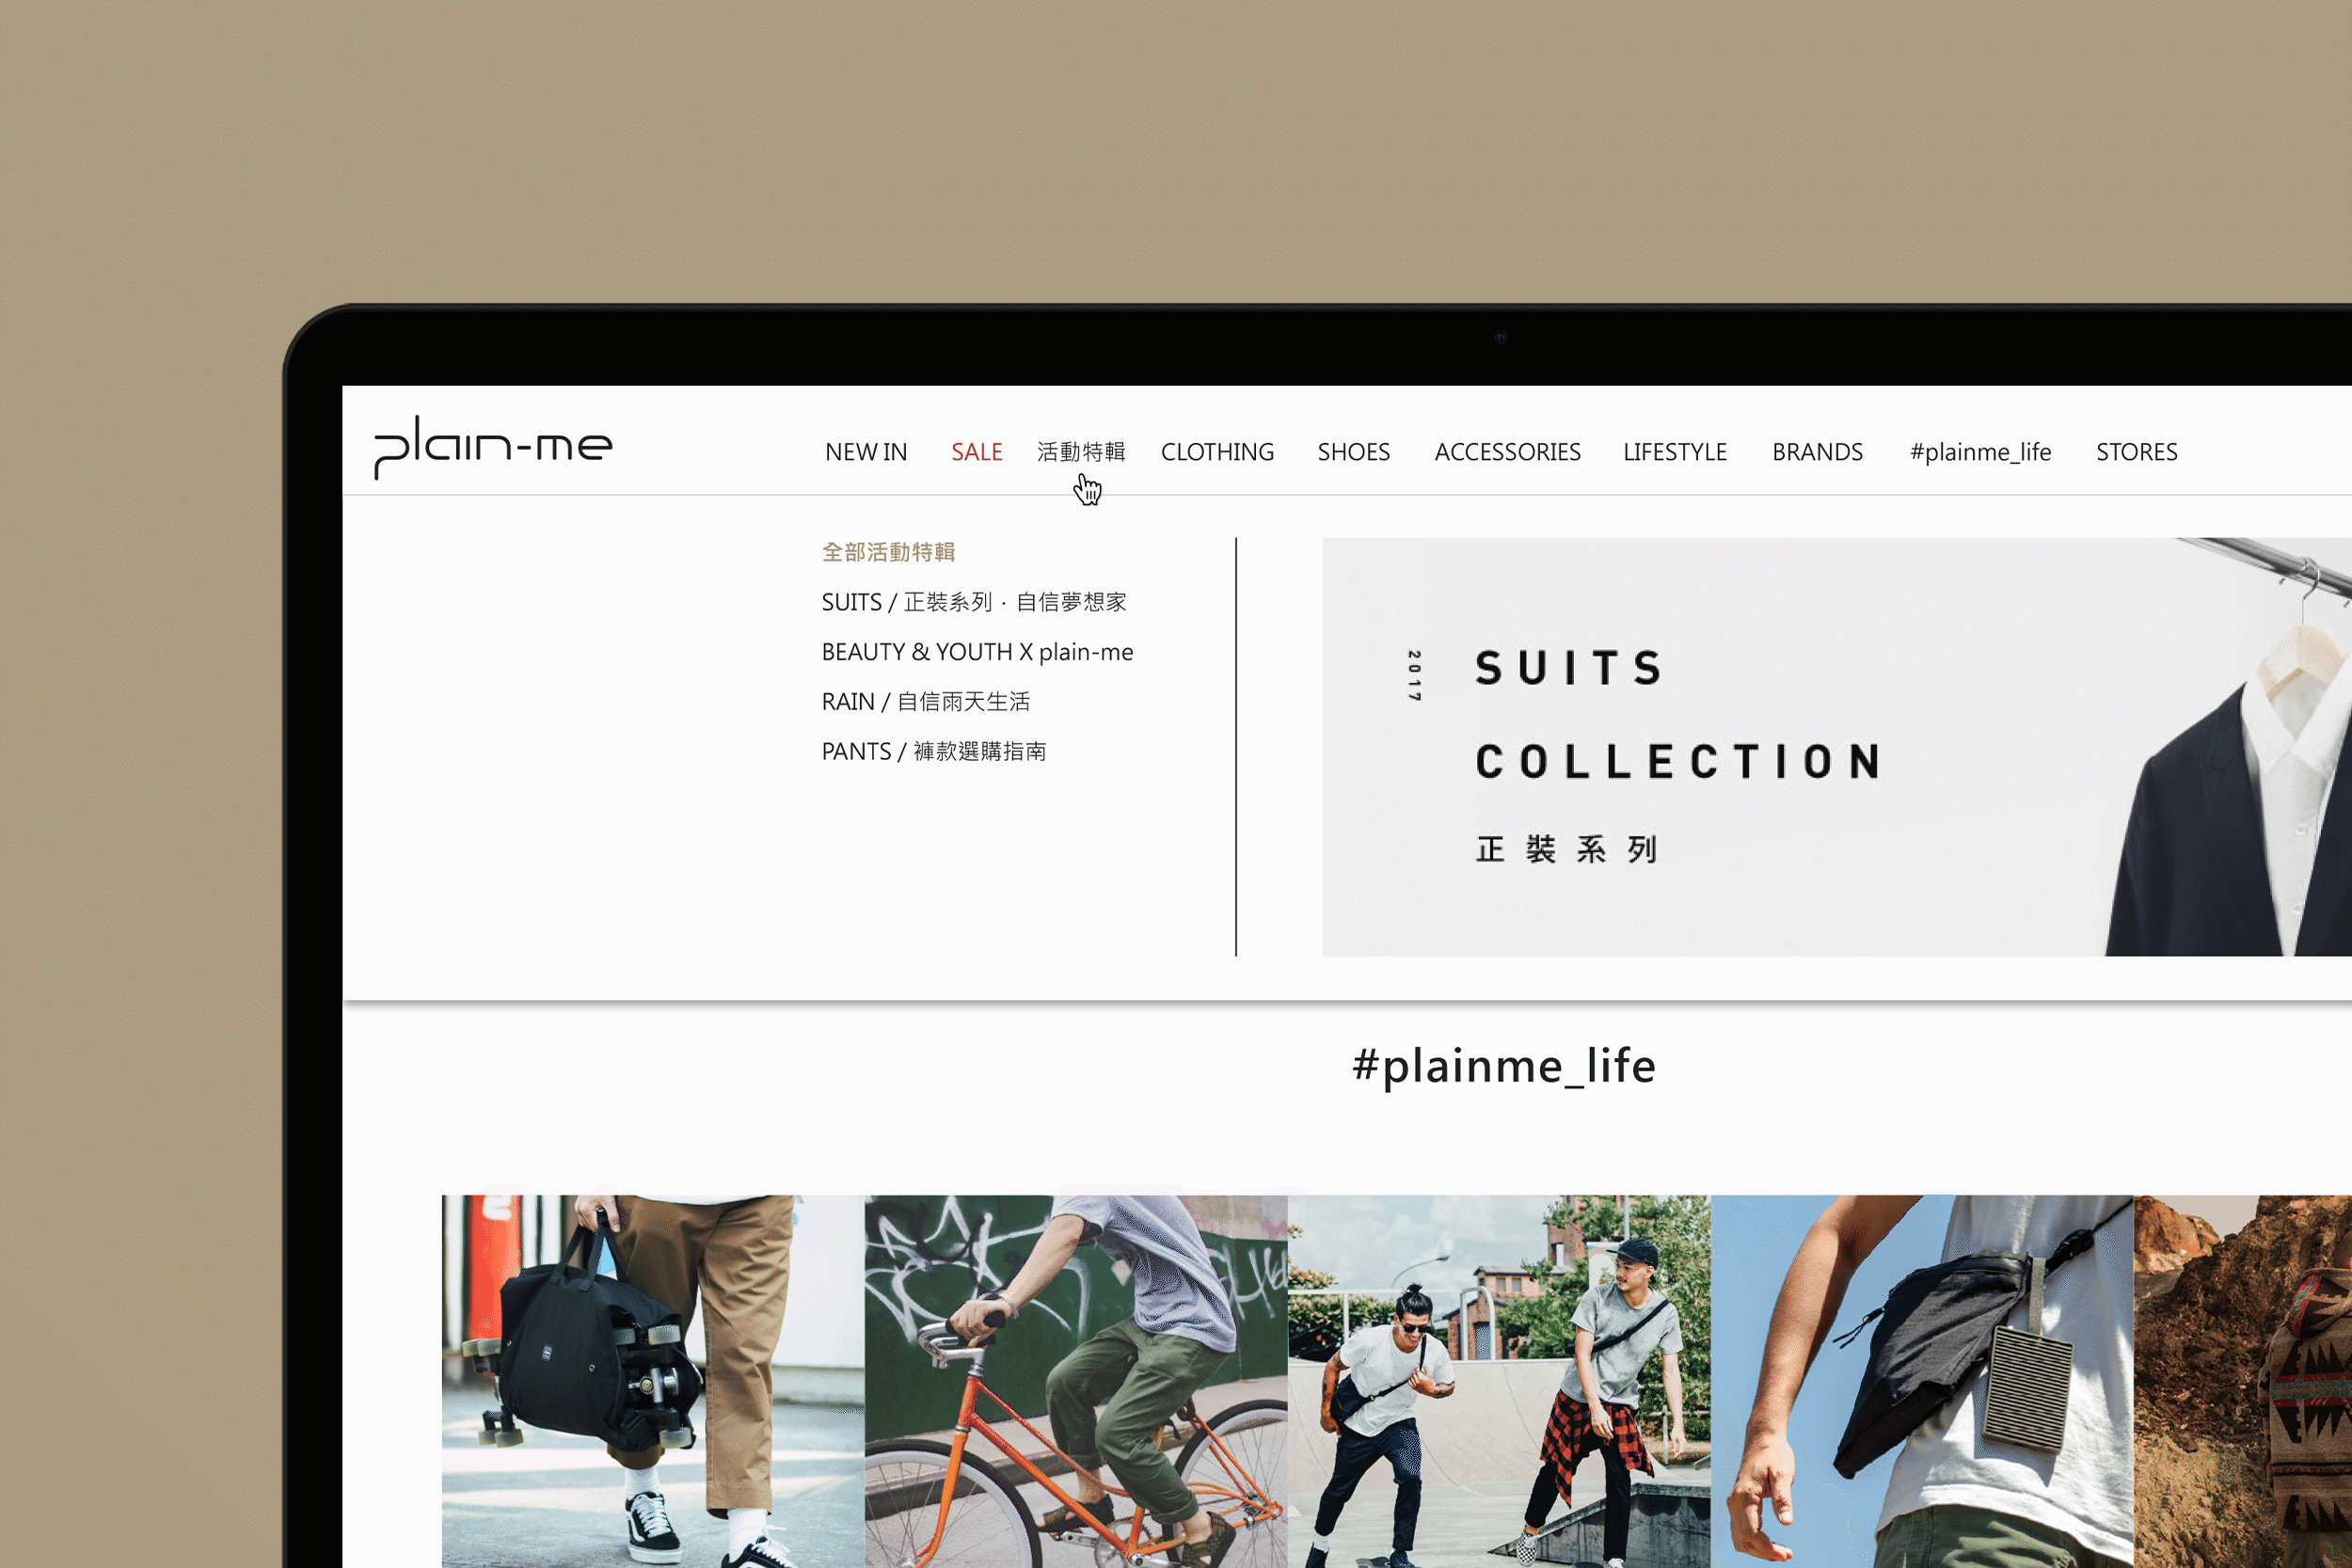
Task: Open #plainme_life in the navigation bar
Action: (x=1980, y=452)
